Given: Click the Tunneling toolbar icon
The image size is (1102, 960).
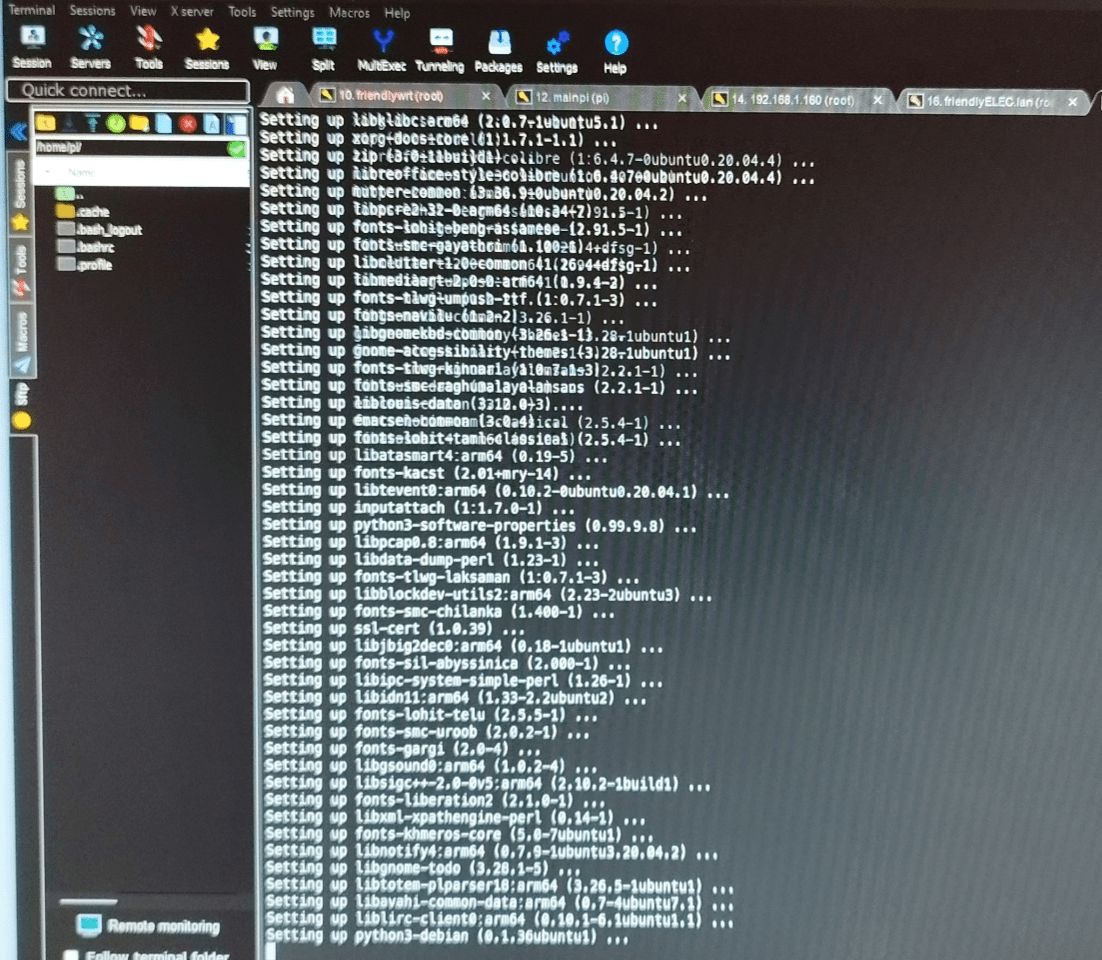Looking at the screenshot, I should (x=440, y=47).
